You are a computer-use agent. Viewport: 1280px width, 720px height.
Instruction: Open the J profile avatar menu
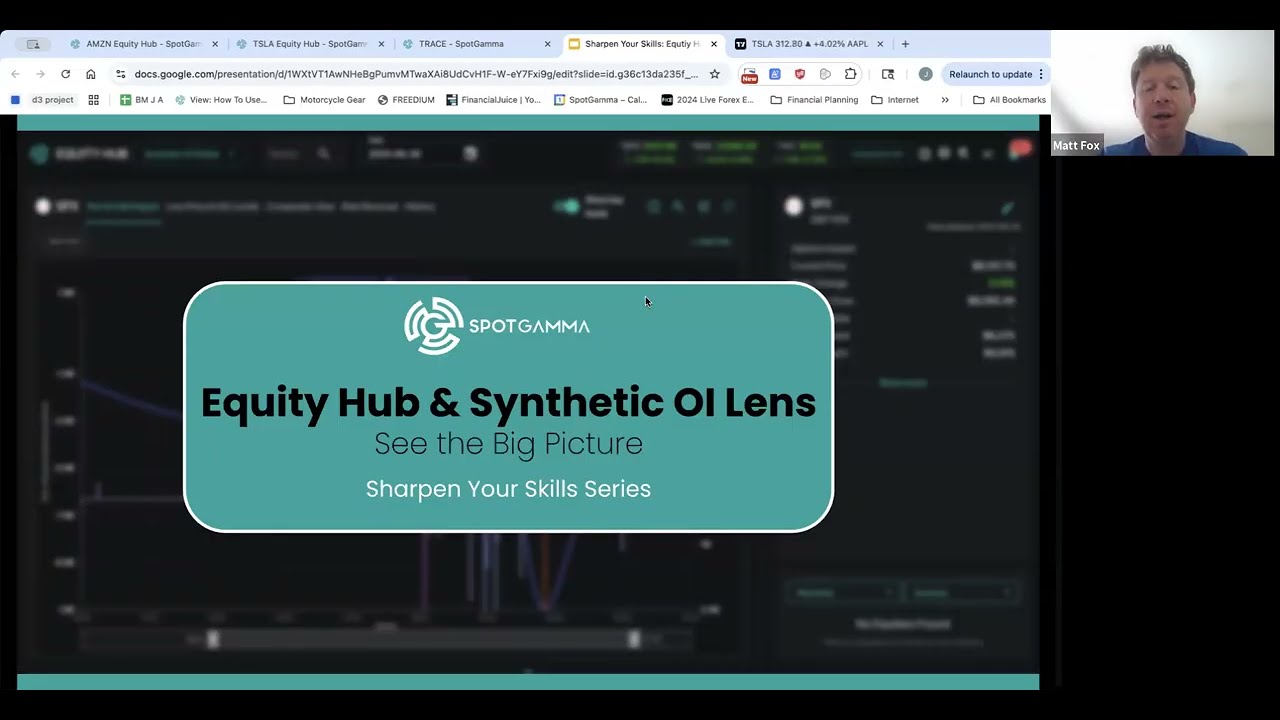pyautogui.click(x=925, y=74)
